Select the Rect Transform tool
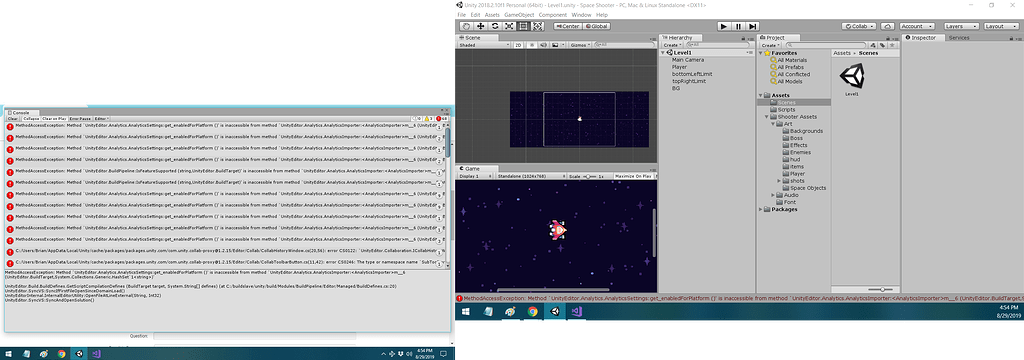Screen dimensions: 1024x360 524,26
